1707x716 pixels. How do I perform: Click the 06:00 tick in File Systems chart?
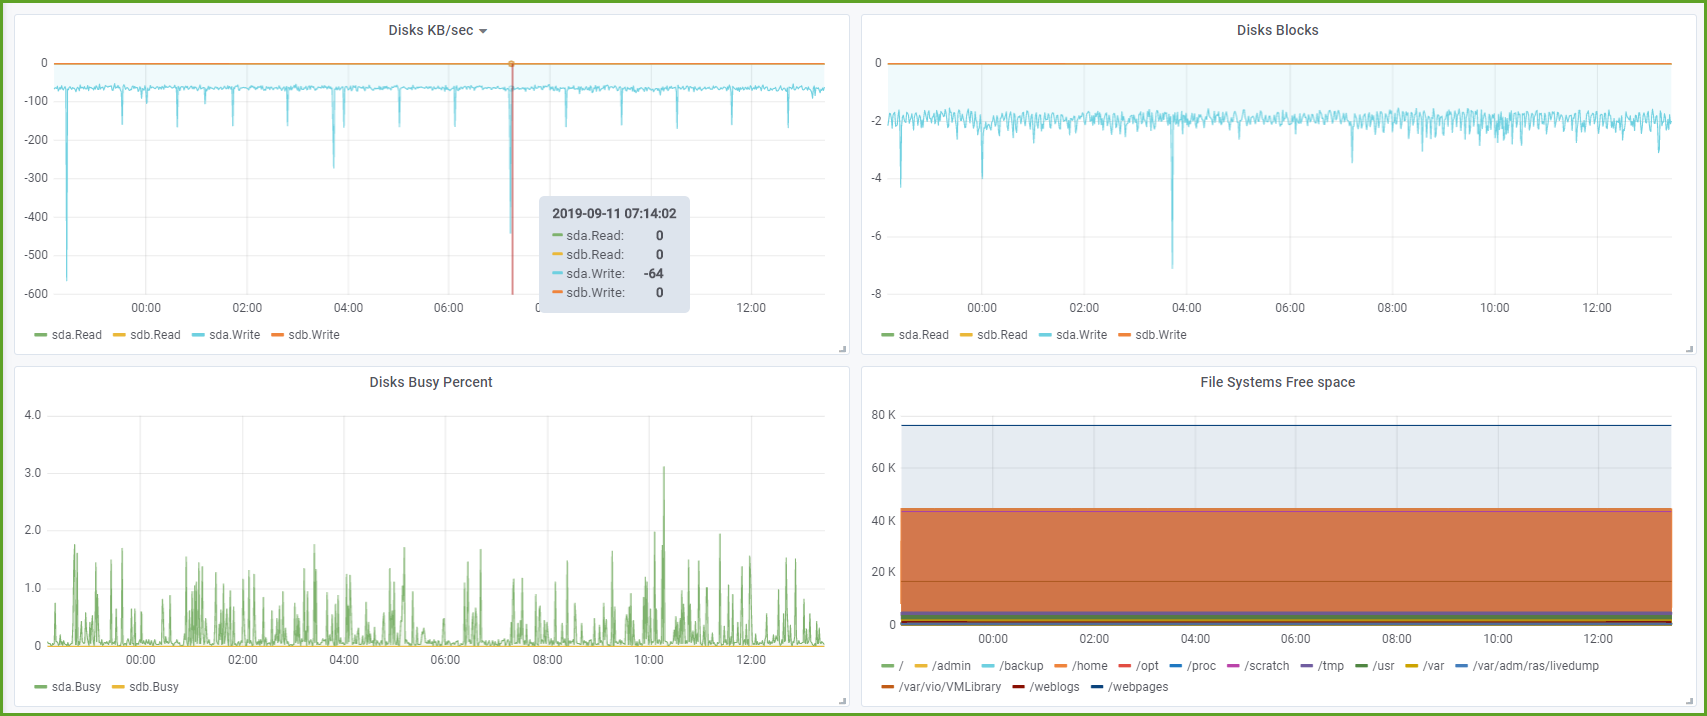(1295, 639)
